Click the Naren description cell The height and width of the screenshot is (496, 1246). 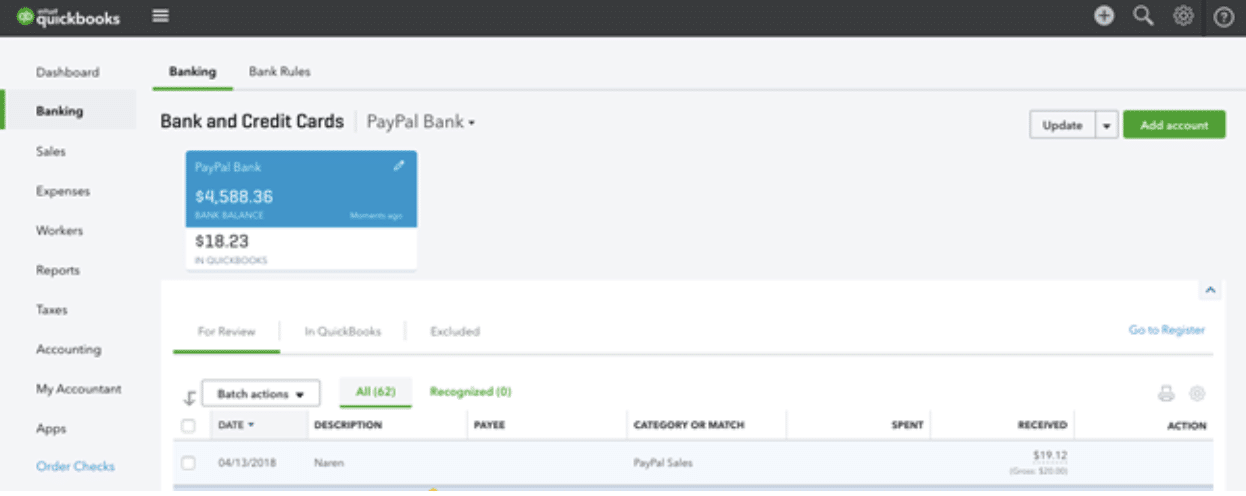pyautogui.click(x=328, y=463)
